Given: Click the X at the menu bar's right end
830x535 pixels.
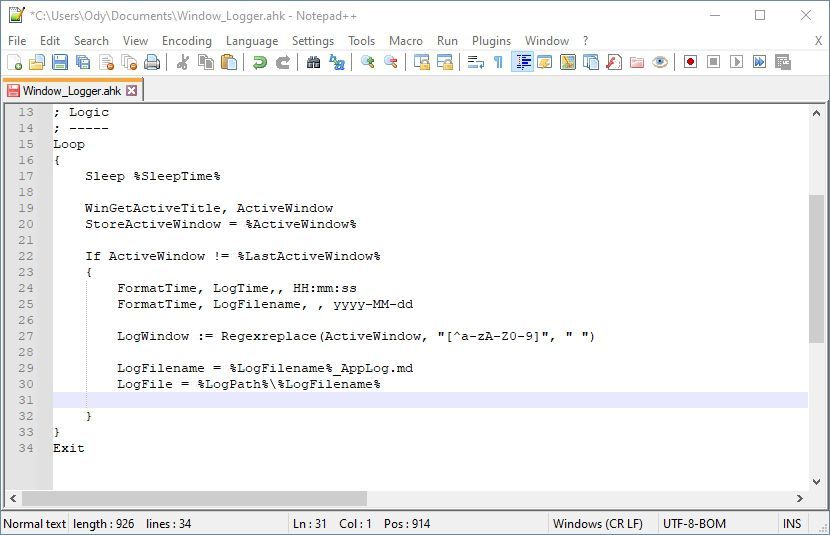Looking at the screenshot, I should (818, 41).
